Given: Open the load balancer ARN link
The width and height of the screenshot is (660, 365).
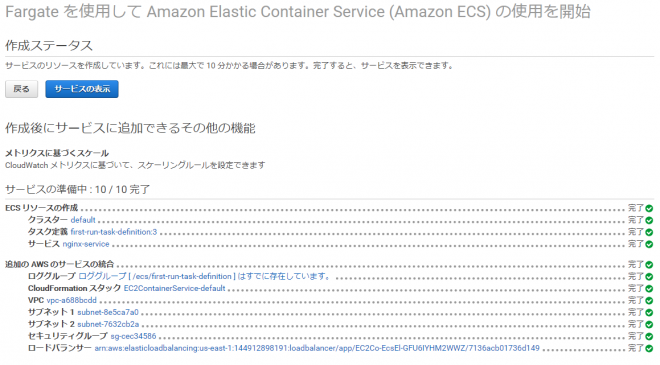Looking at the screenshot, I should tap(317, 348).
